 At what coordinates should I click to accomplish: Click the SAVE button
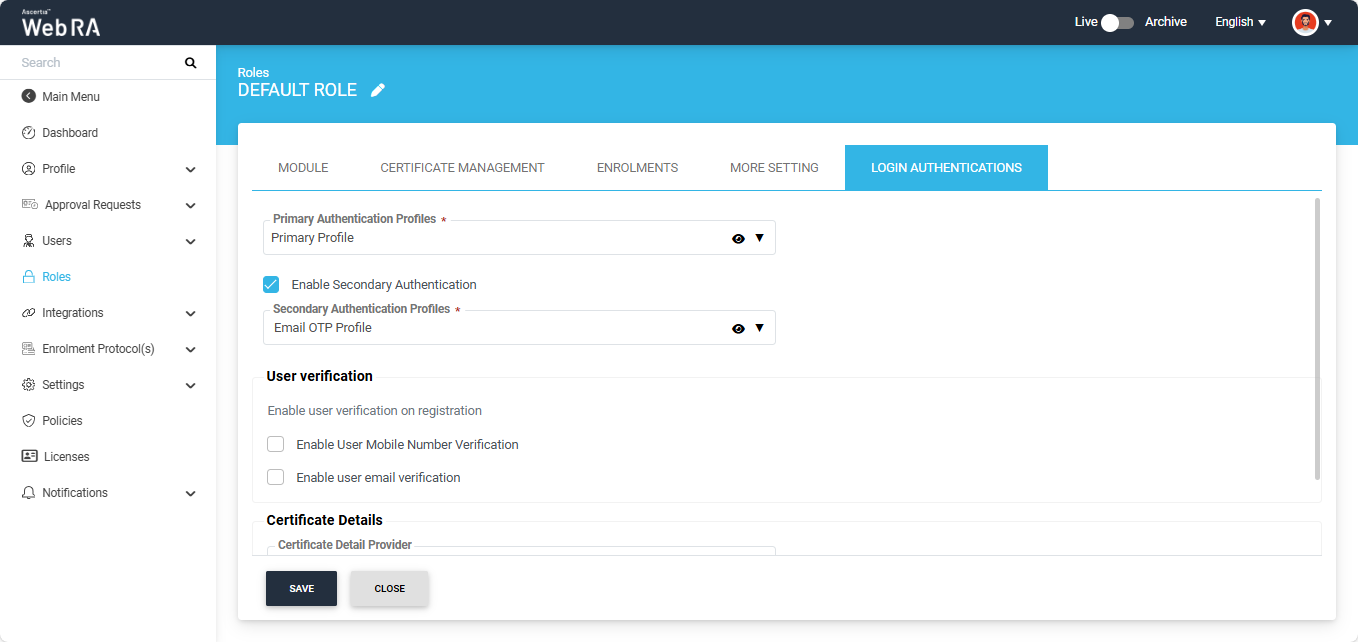(x=301, y=589)
